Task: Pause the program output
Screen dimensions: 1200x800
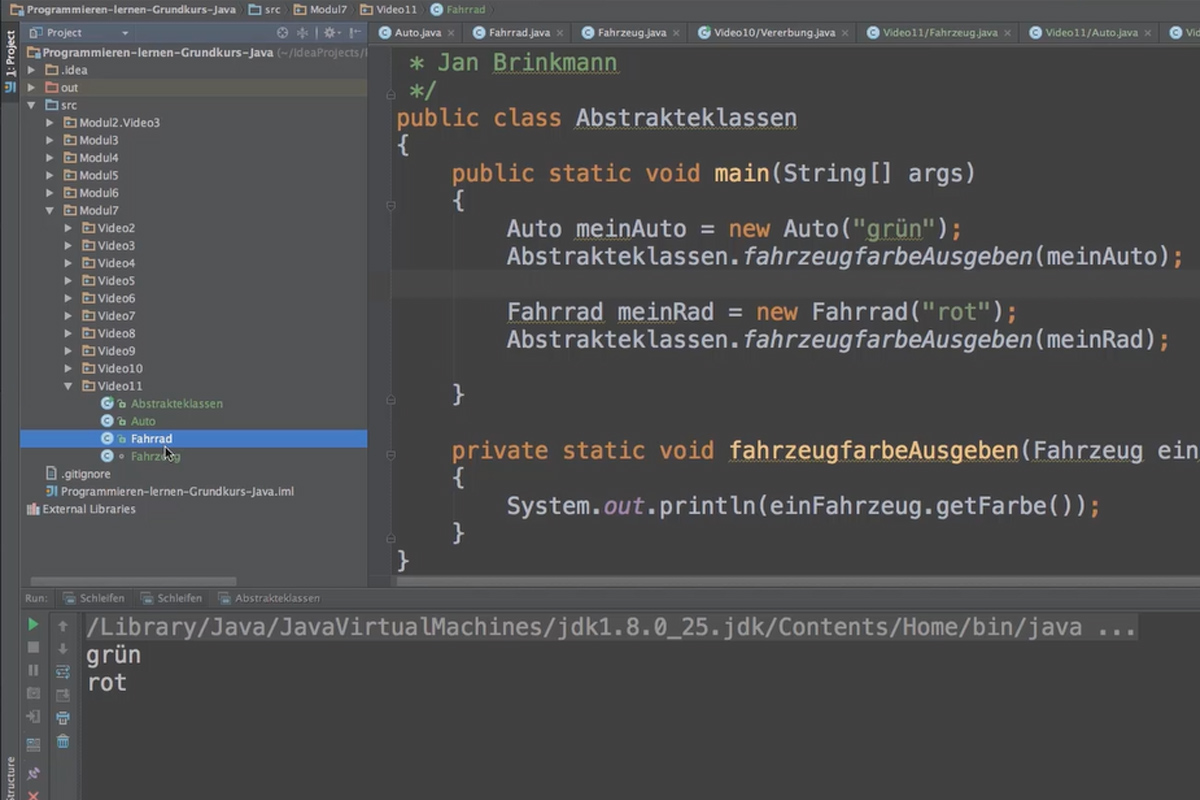Action: (x=33, y=671)
